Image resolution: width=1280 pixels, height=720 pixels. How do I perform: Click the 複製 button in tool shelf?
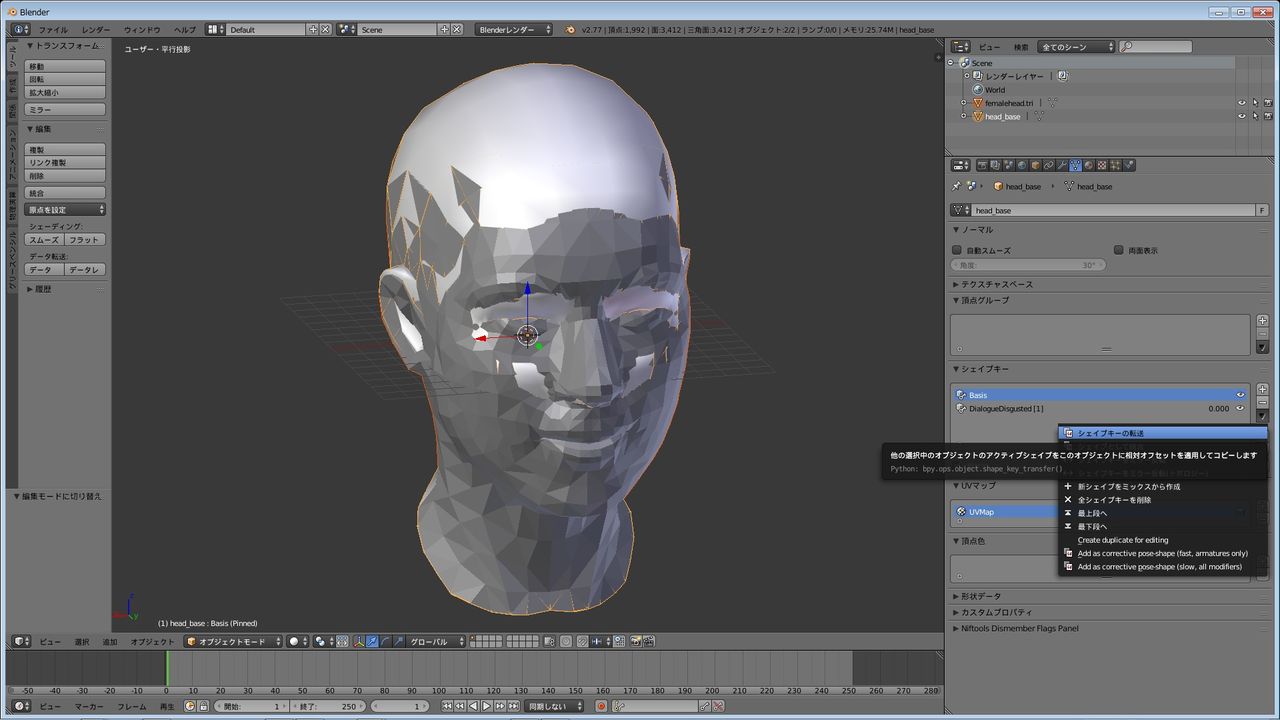pos(65,150)
